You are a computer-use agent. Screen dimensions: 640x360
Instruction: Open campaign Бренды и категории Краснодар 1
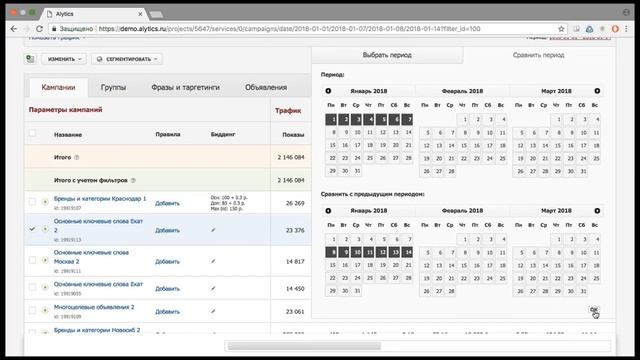click(100, 199)
